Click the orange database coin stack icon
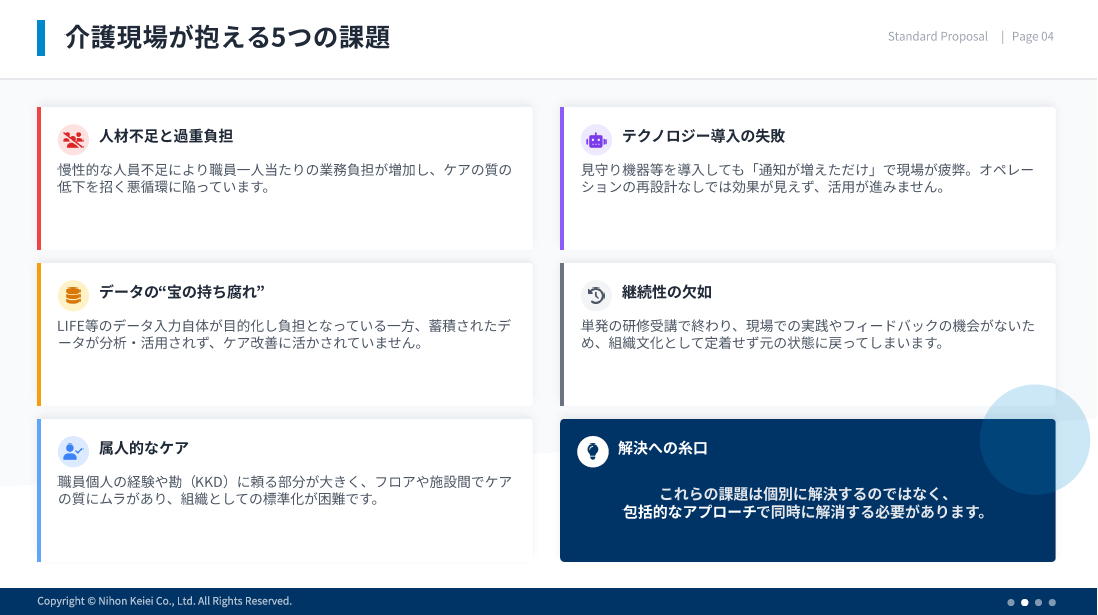Viewport: 1098px width, 615px height. click(x=73, y=294)
